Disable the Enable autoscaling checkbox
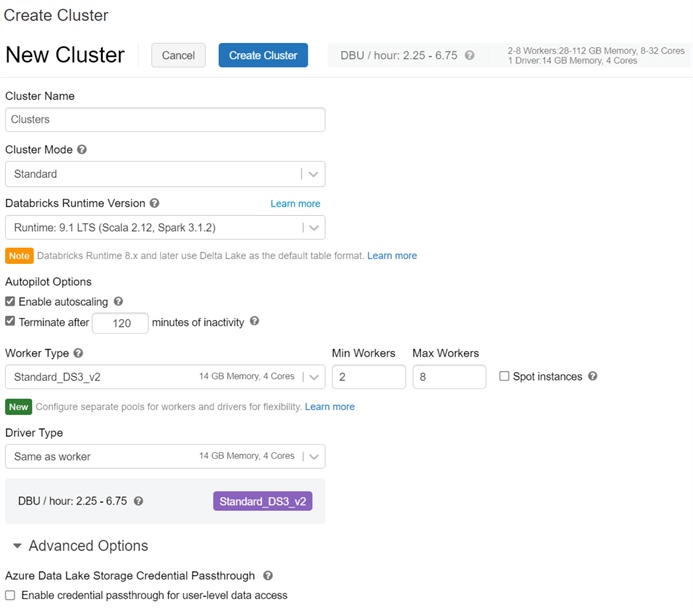Viewport: 693px width, 608px height. [x=10, y=301]
